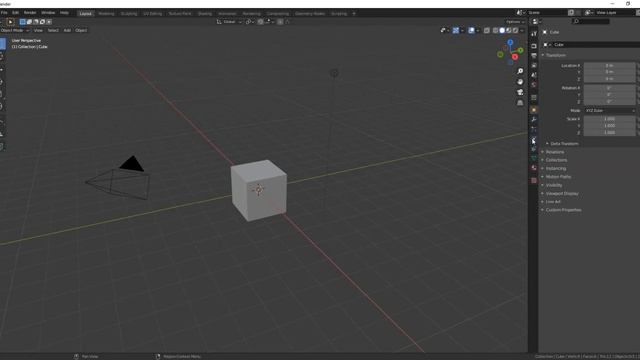Toggle snapping magnet in viewport header
Viewport: 640px width, 360px height.
[260, 22]
